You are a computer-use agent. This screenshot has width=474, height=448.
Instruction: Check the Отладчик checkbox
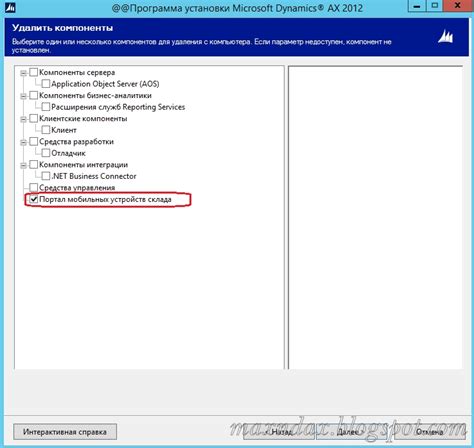pyautogui.click(x=46, y=153)
